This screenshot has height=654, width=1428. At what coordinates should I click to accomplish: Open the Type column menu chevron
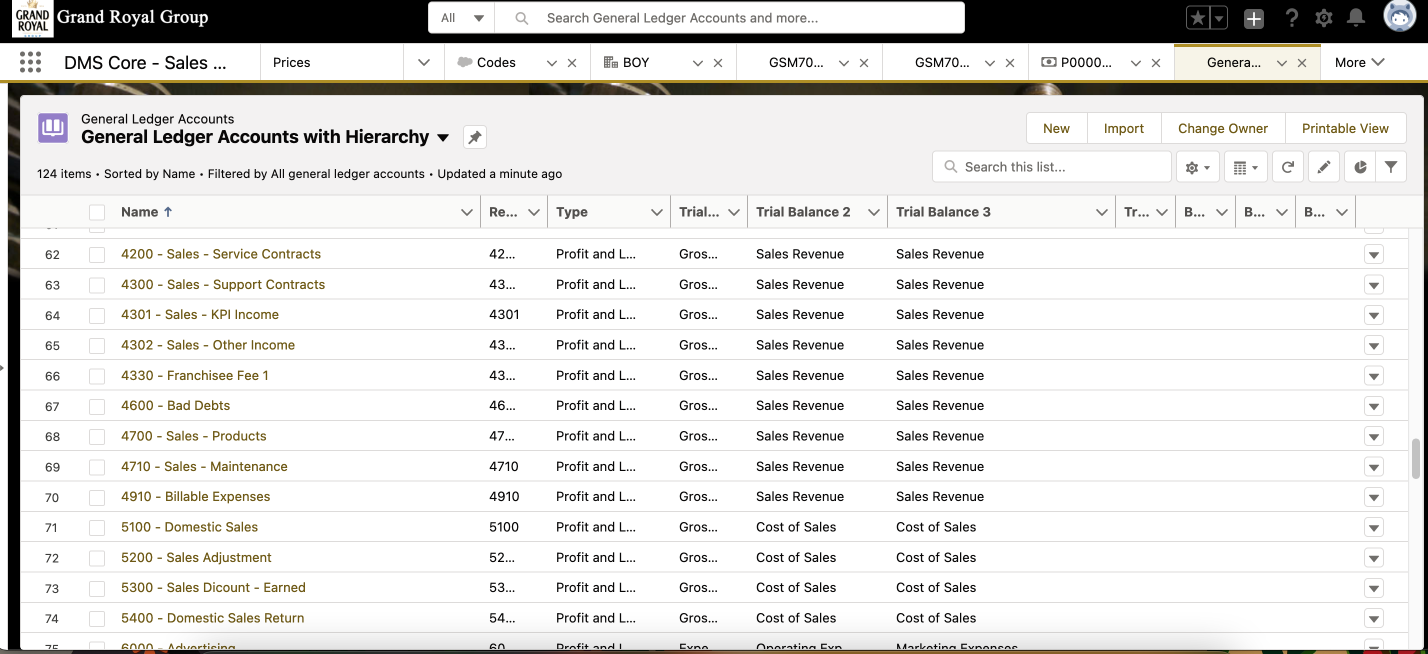pyautogui.click(x=656, y=212)
